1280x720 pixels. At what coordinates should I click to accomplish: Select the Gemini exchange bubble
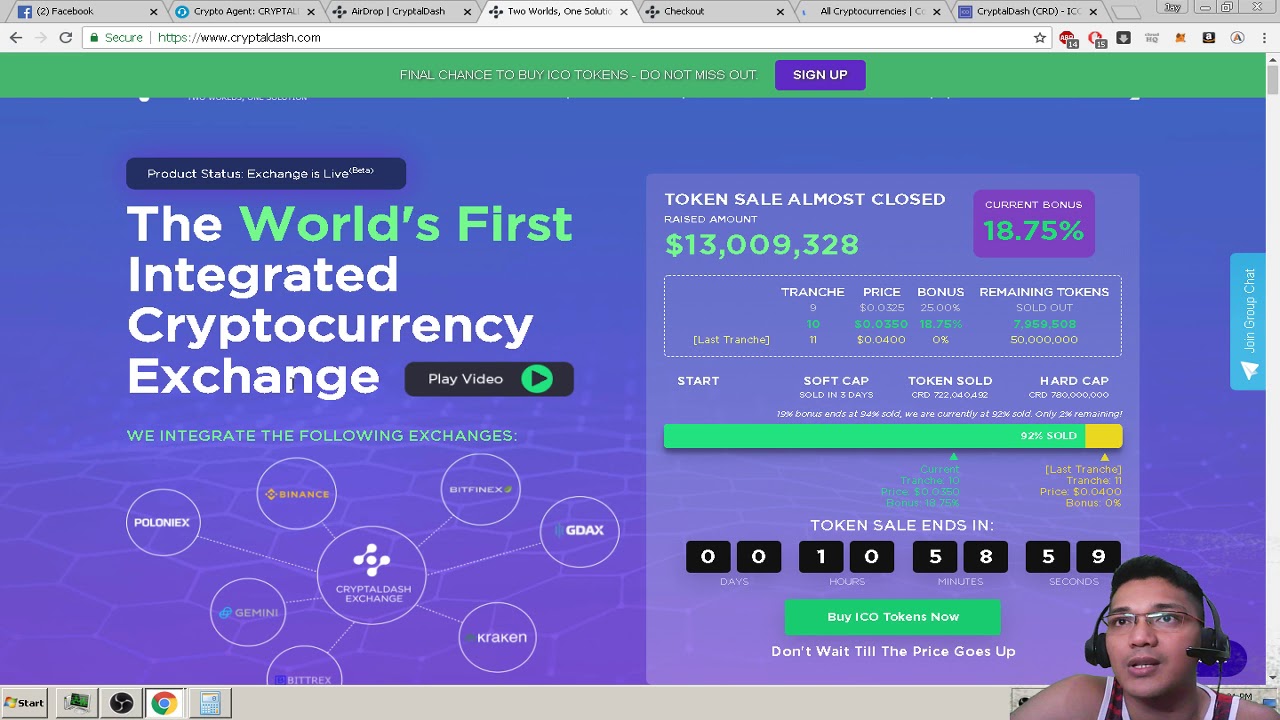(248, 613)
